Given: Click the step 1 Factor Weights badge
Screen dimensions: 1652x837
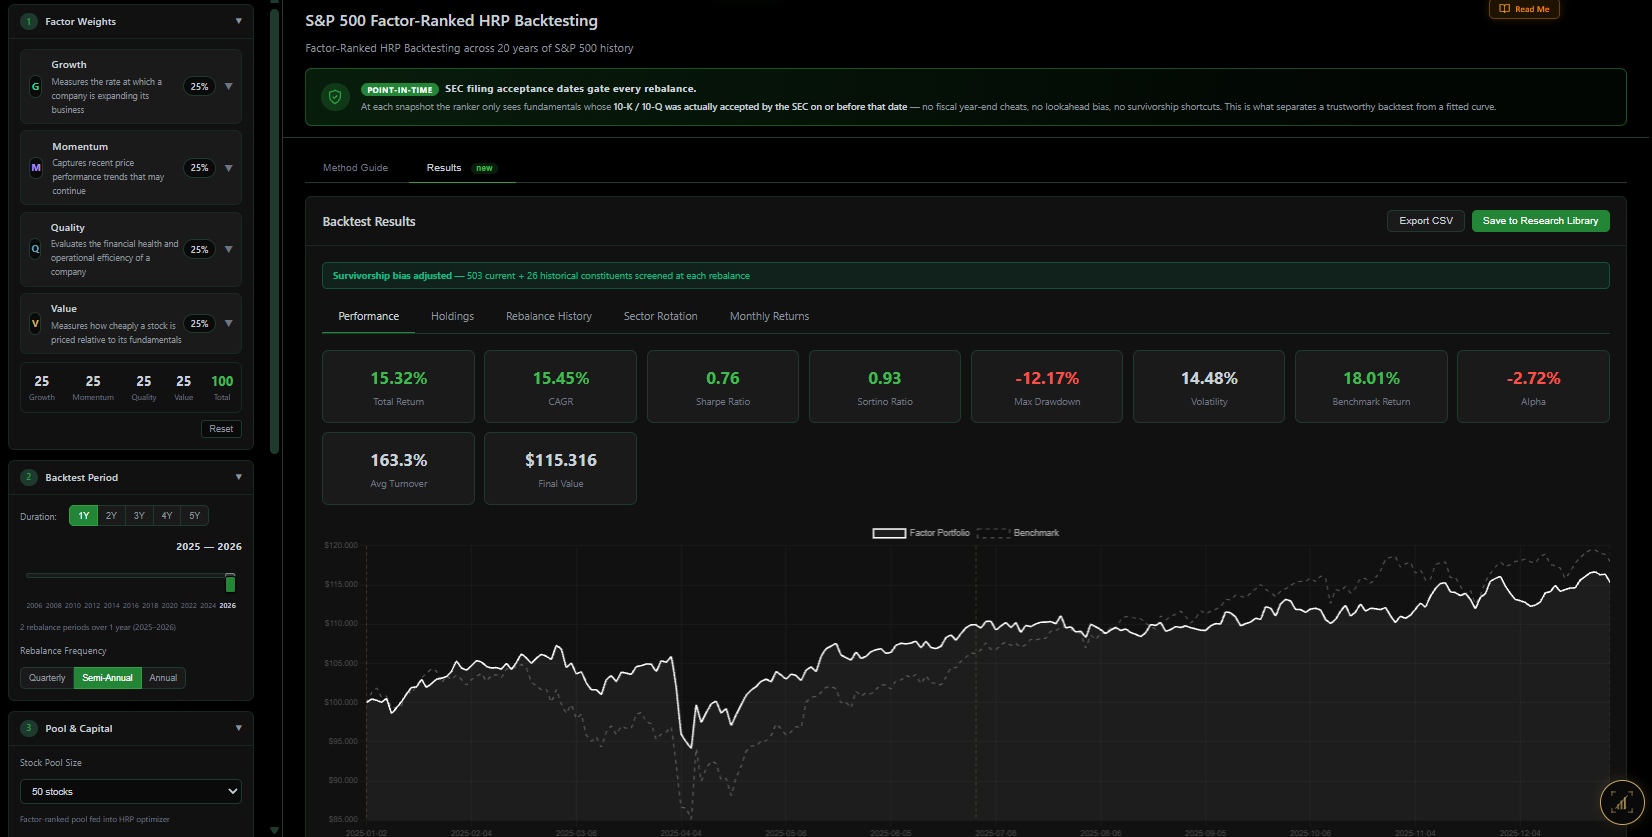Looking at the screenshot, I should [29, 21].
